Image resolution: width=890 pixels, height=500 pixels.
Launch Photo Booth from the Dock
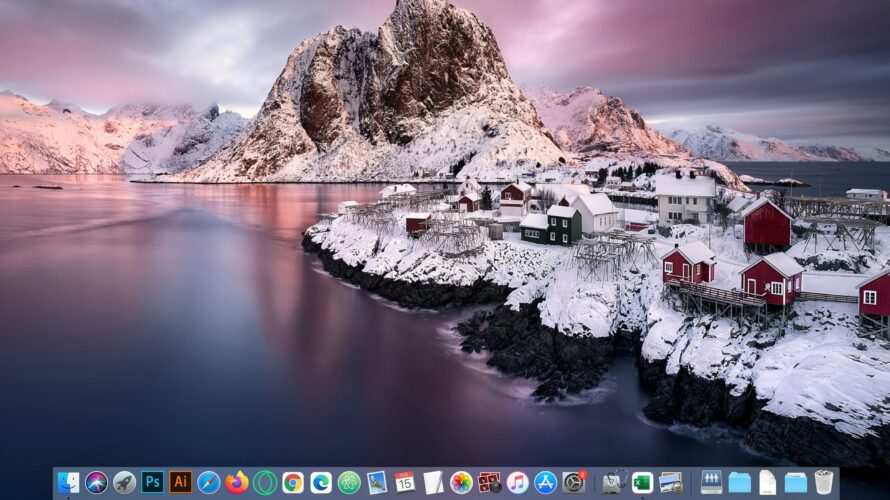pos(489,482)
